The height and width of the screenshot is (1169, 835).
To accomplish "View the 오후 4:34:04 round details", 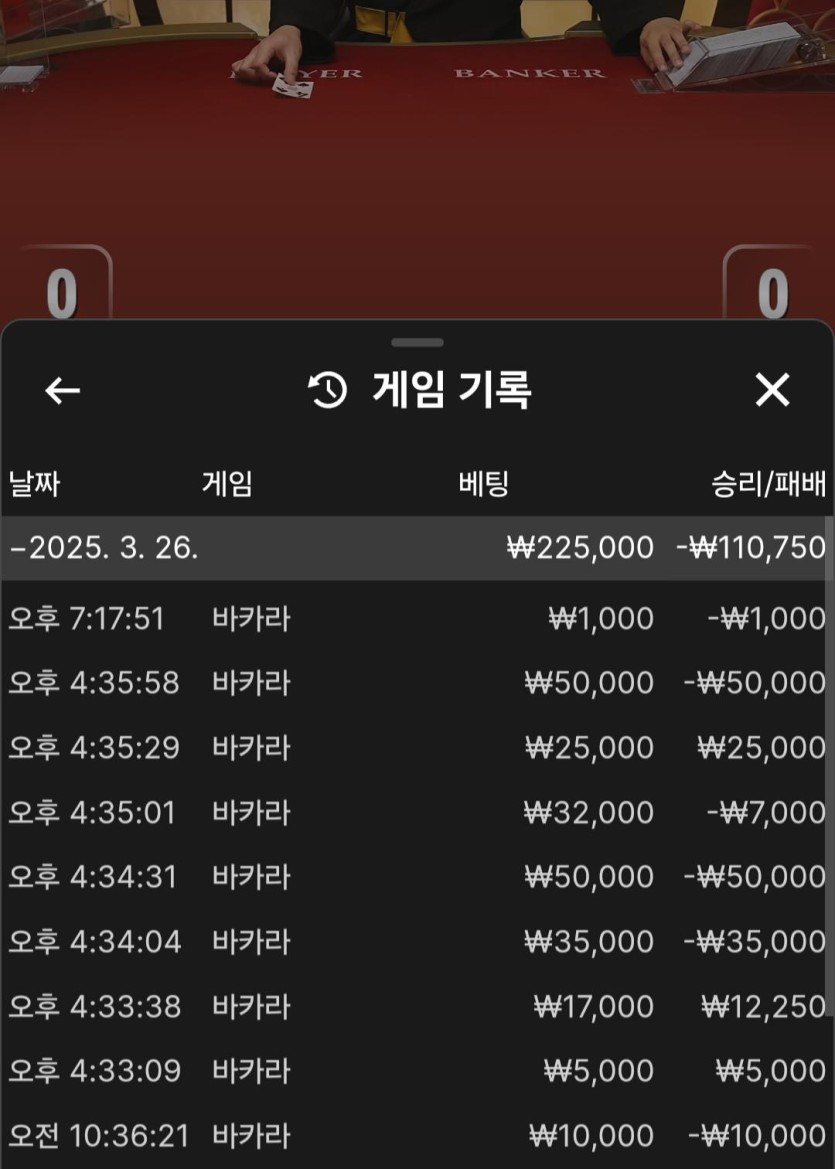I will coord(416,941).
